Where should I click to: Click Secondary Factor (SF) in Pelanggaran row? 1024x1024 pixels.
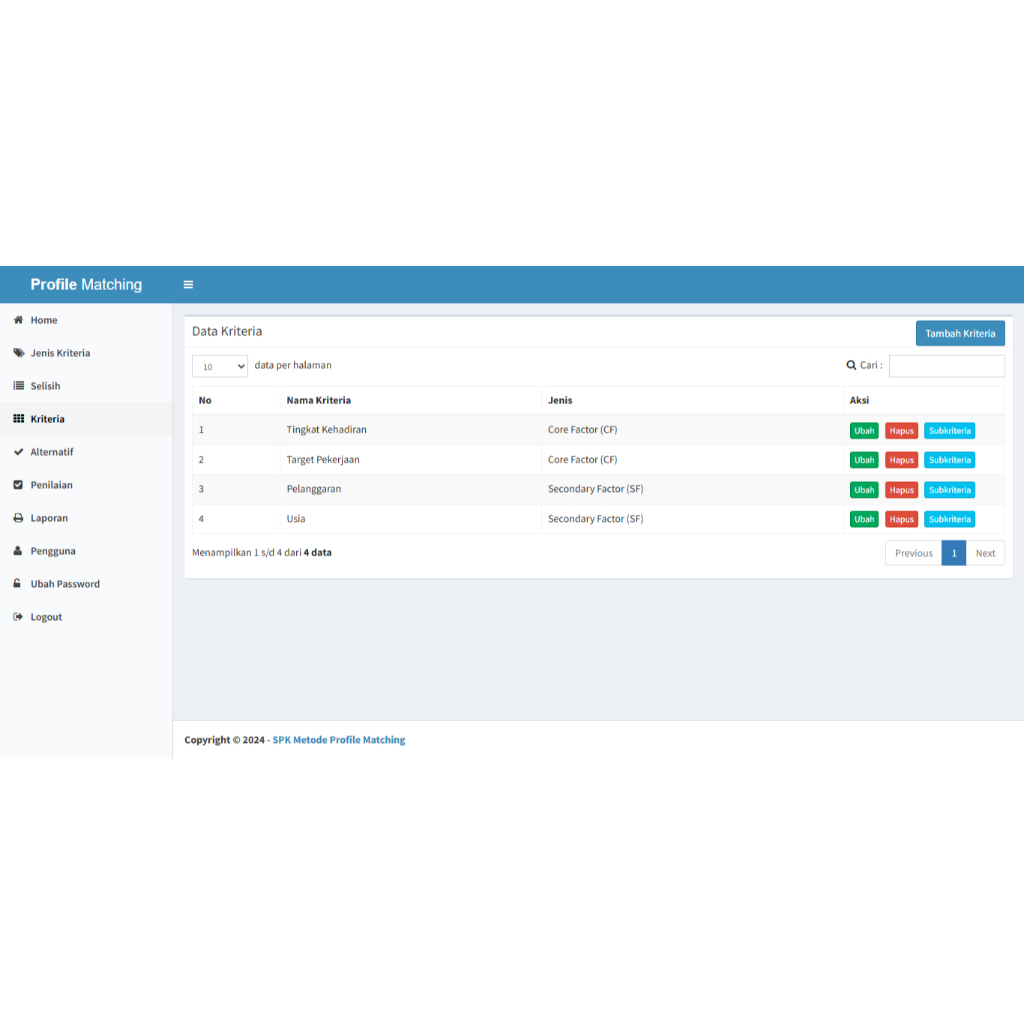pos(596,489)
